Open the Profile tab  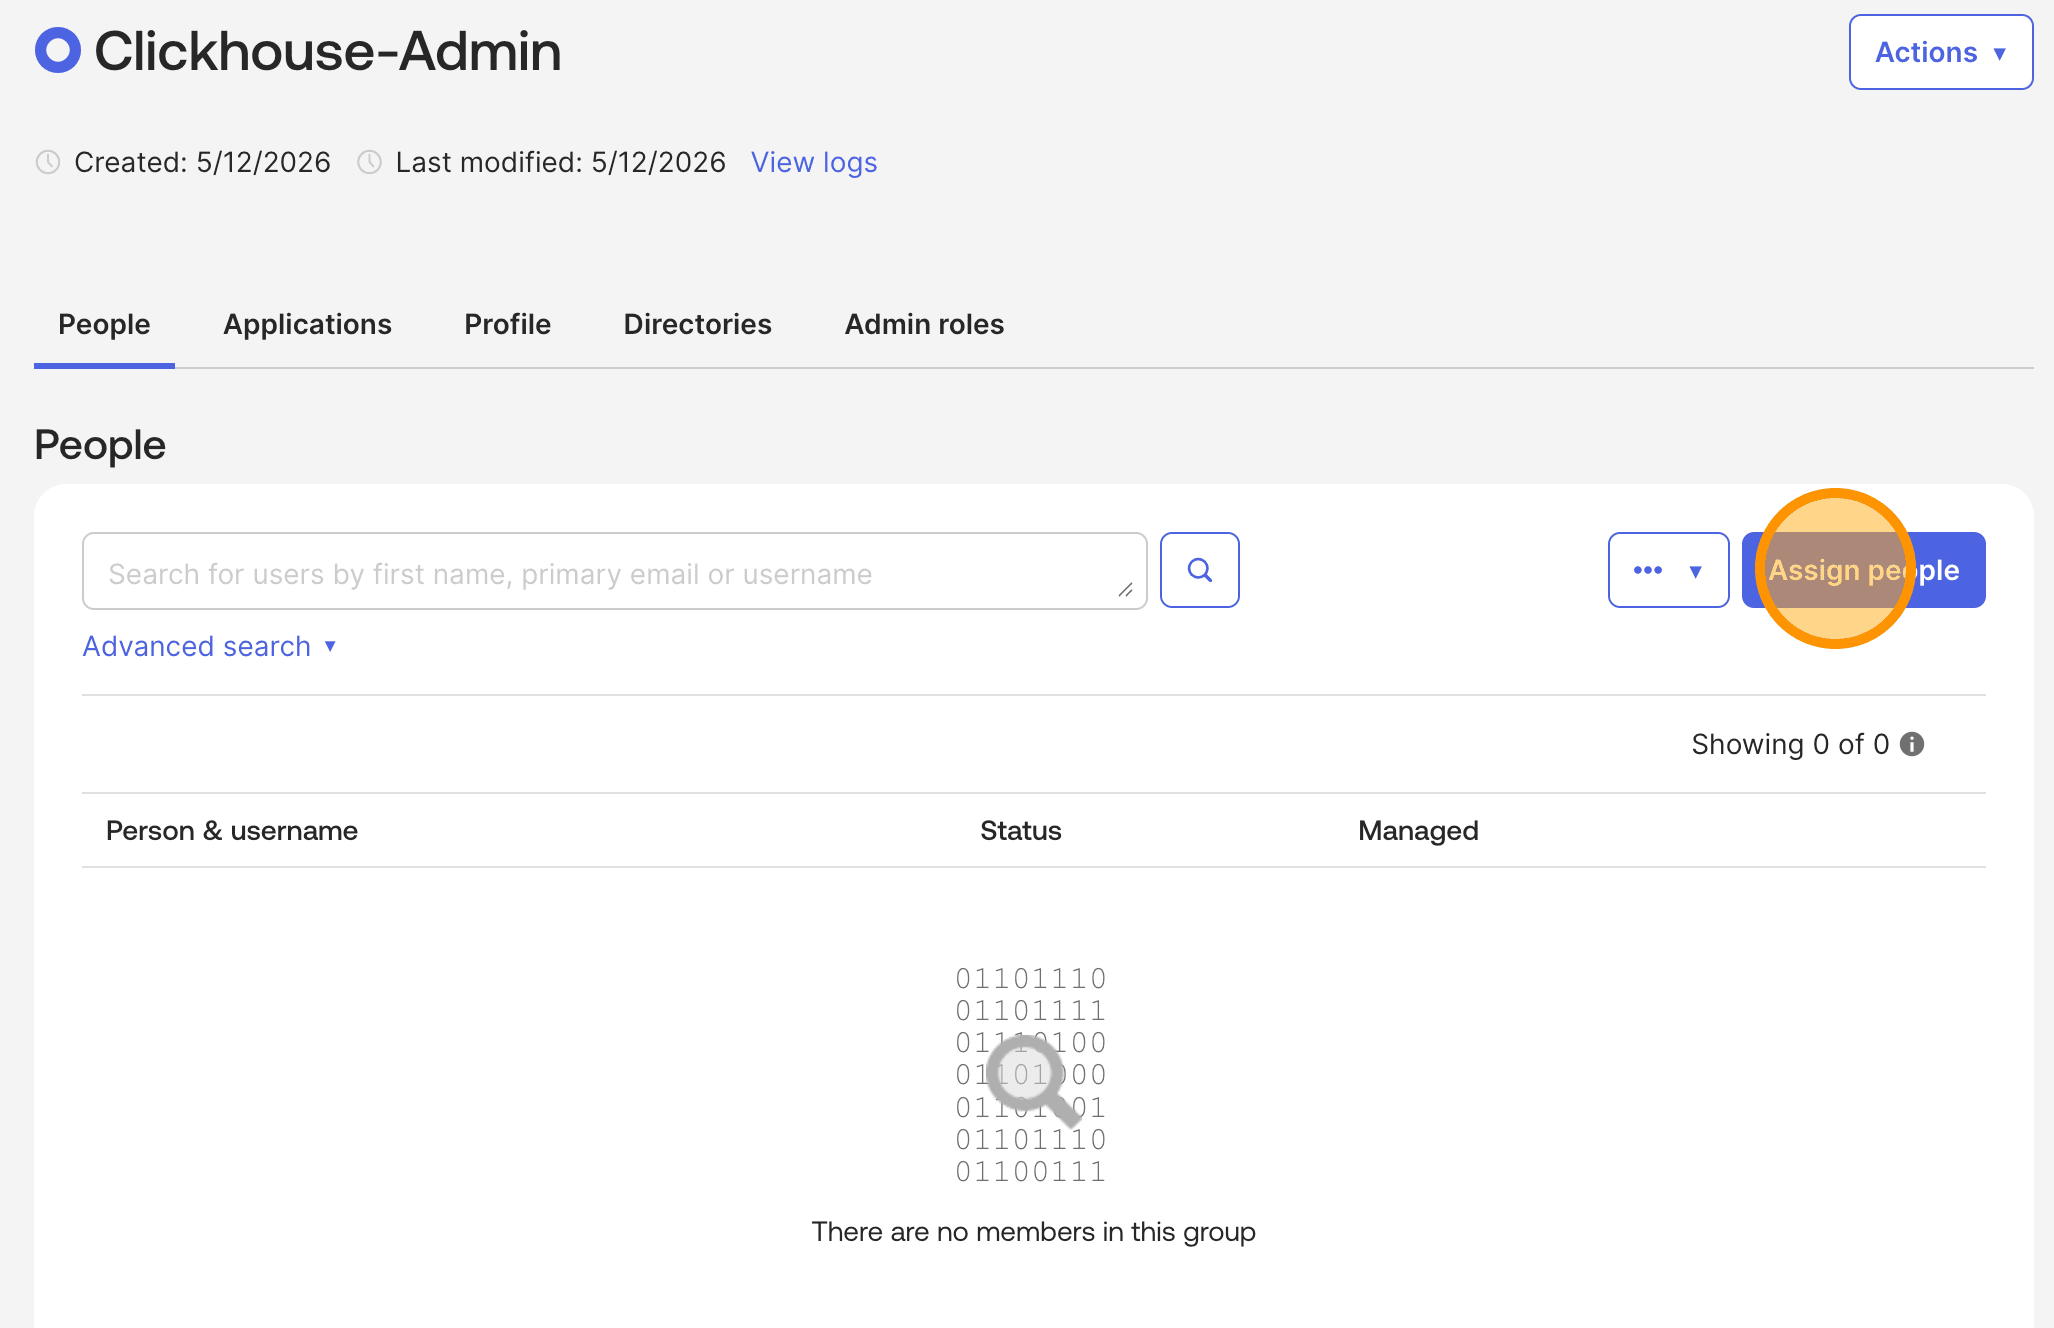(507, 324)
